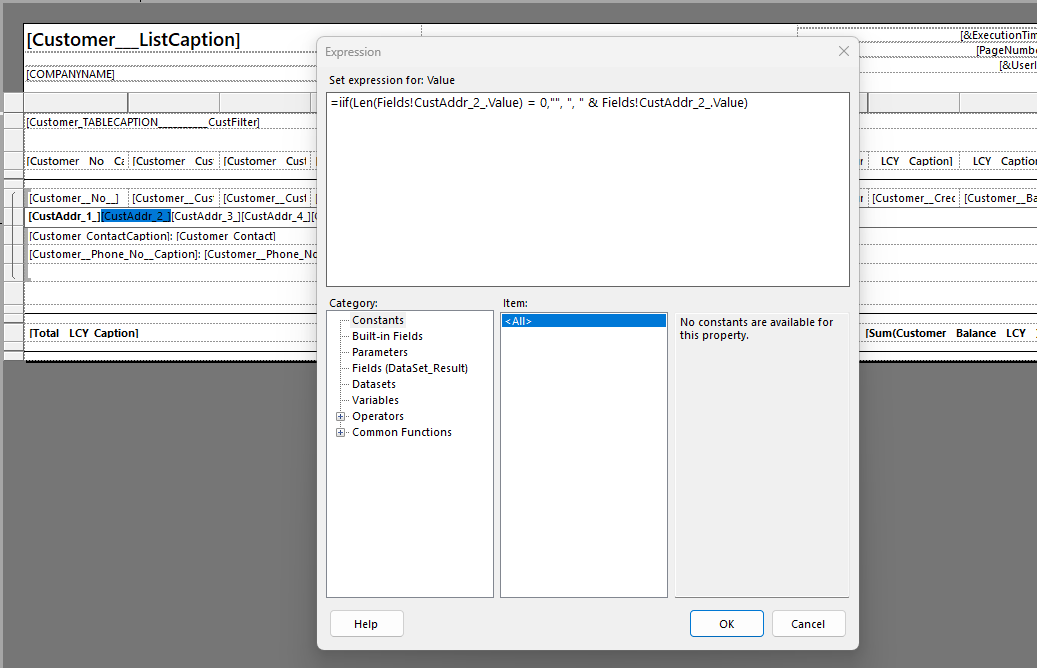
Task: Select the Variables category
Action: coord(374,399)
